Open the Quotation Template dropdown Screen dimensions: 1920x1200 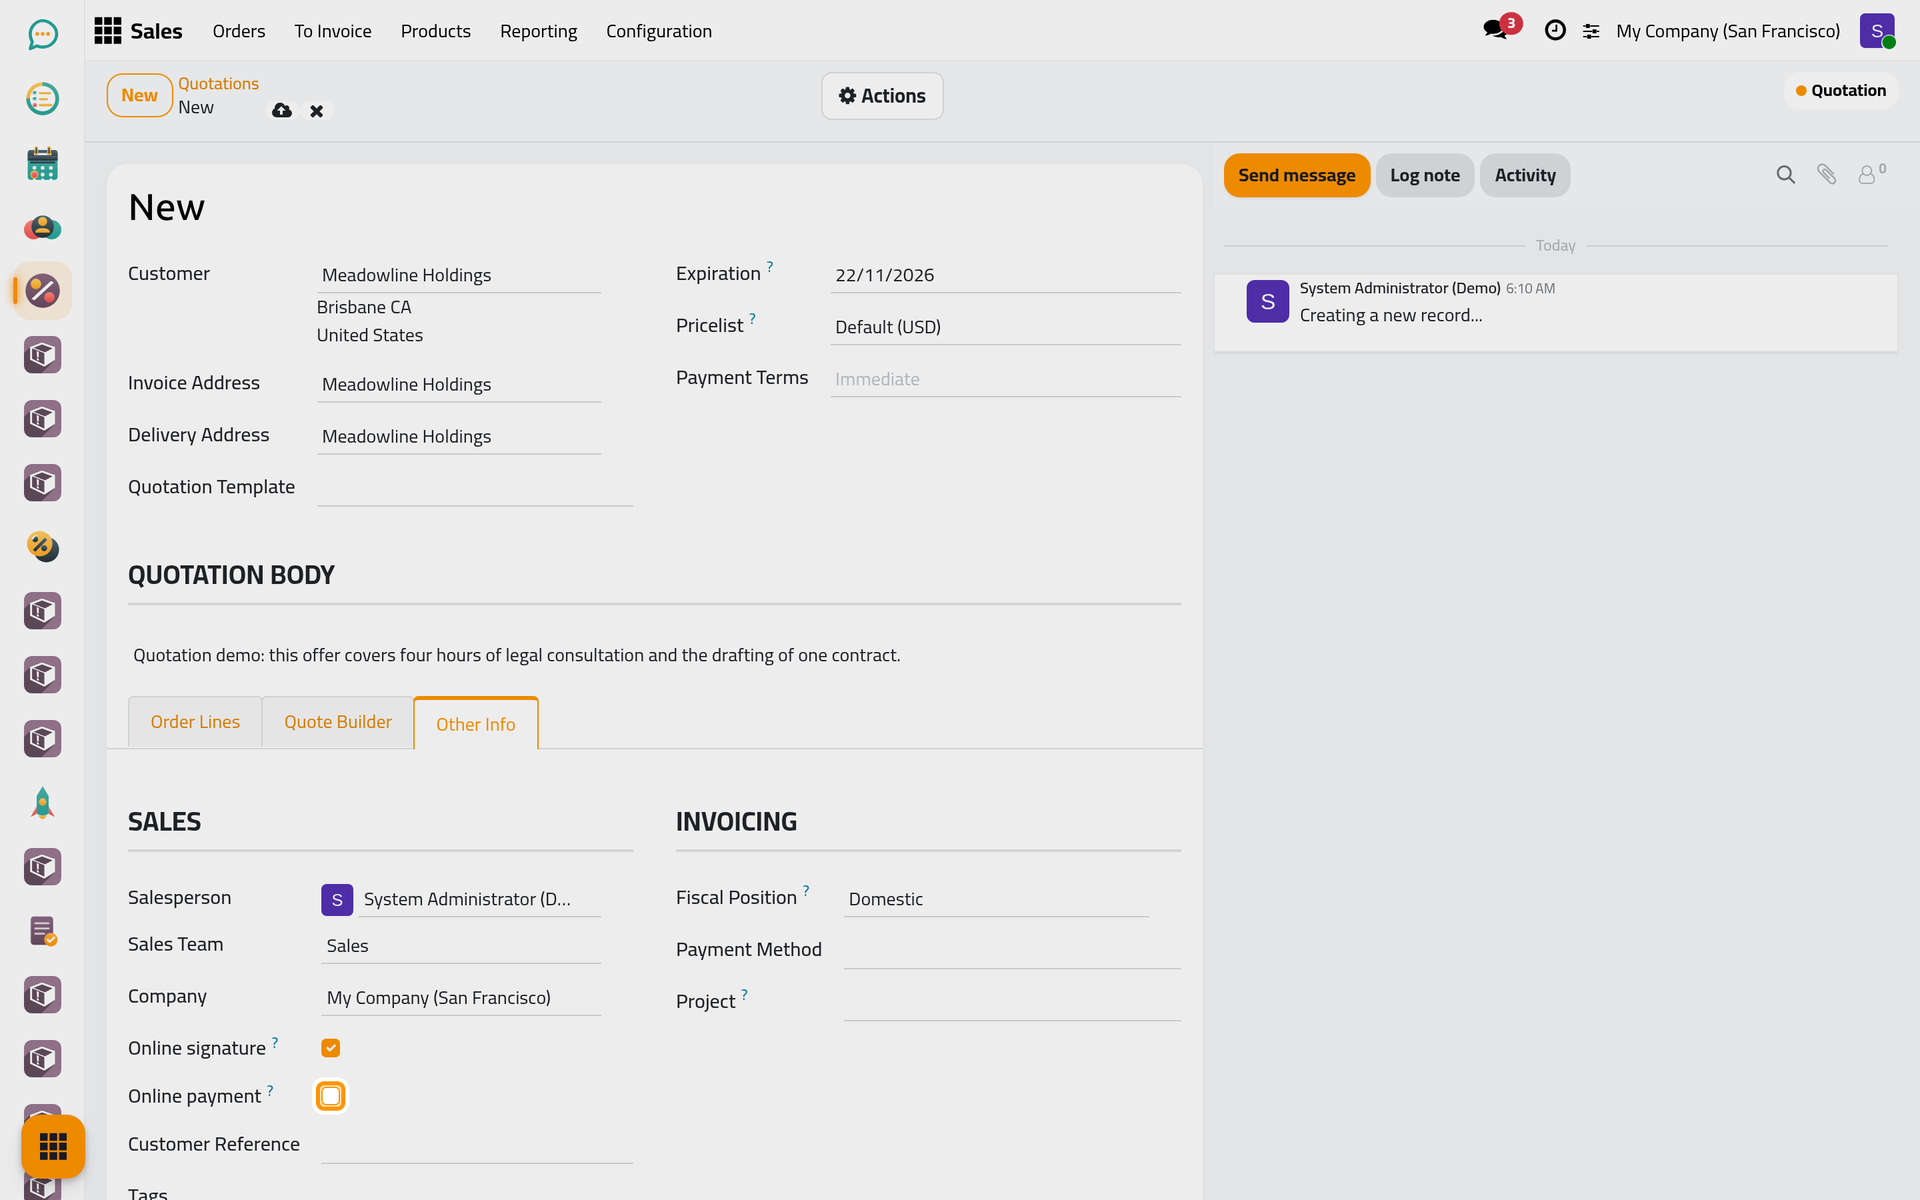(475, 488)
